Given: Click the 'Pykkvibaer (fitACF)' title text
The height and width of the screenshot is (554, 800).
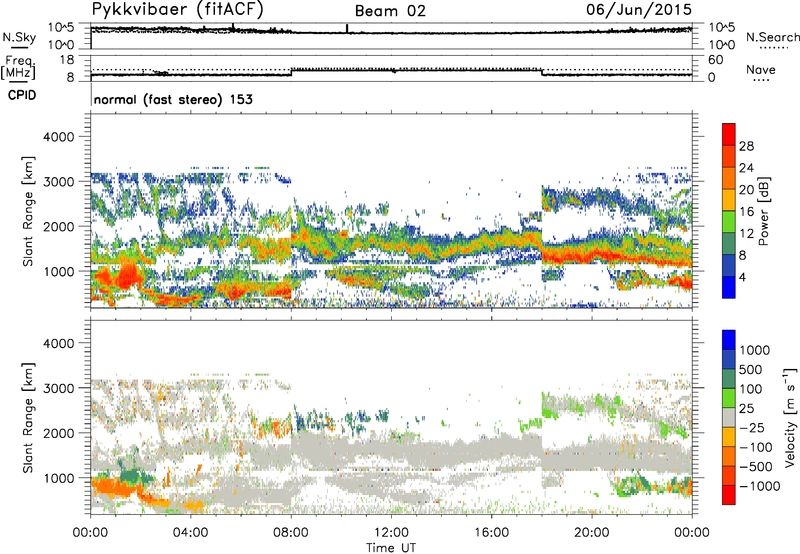Looking at the screenshot, I should coord(178,9).
